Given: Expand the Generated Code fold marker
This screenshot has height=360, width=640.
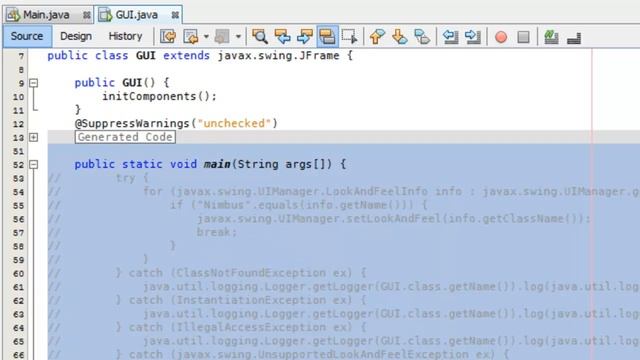Looking at the screenshot, I should coord(33,138).
